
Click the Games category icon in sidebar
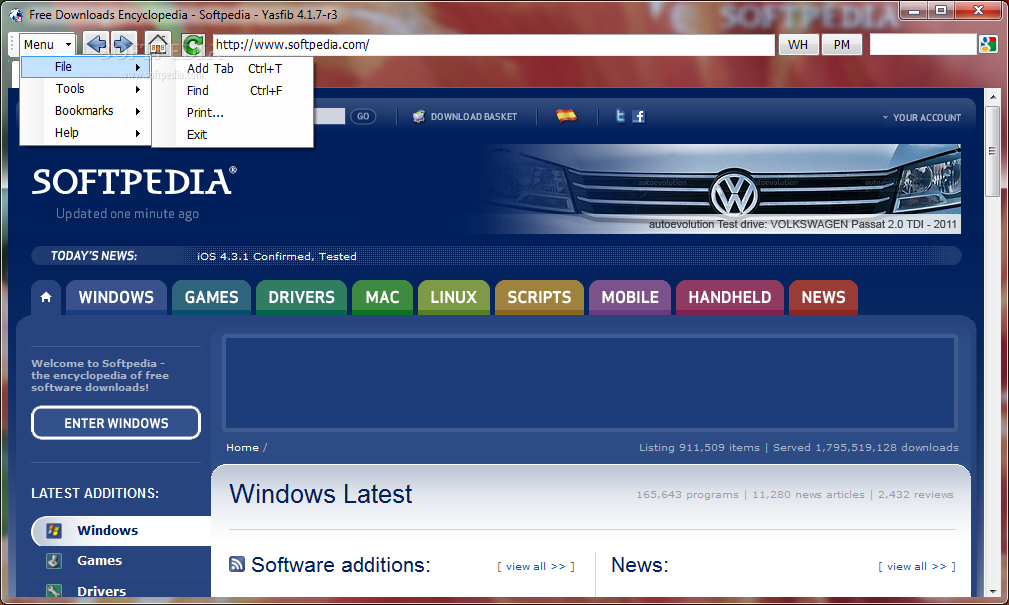54,561
